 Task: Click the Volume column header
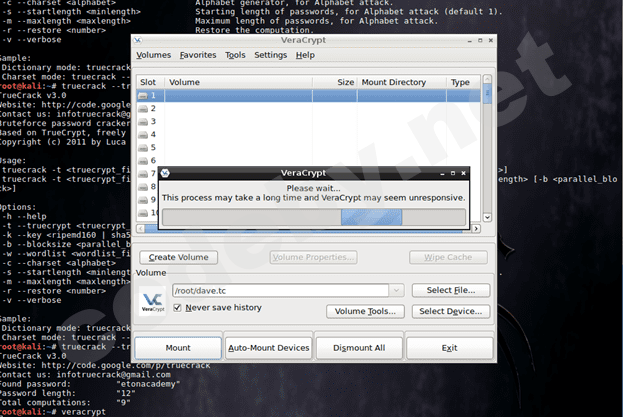coord(238,82)
